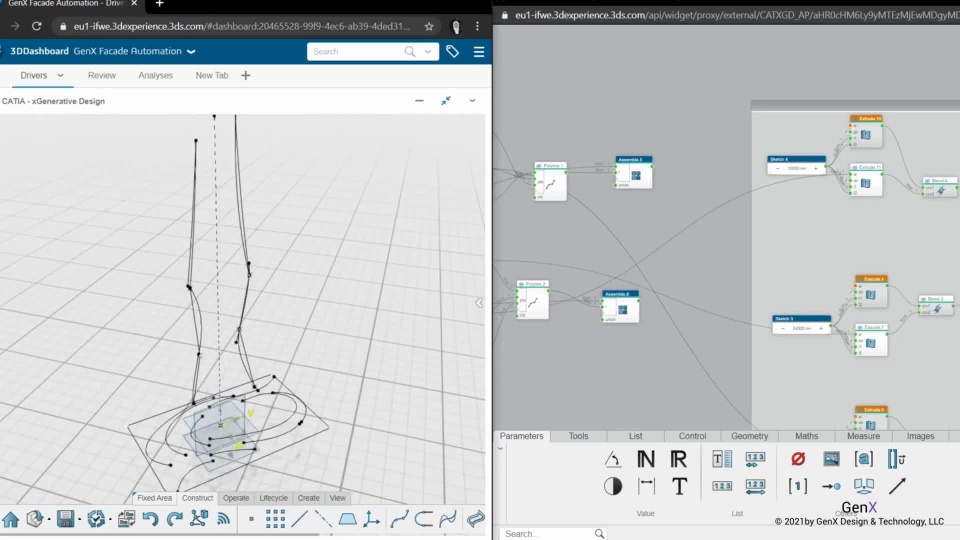
Task: Select the spline curve tool
Action: 448,519
